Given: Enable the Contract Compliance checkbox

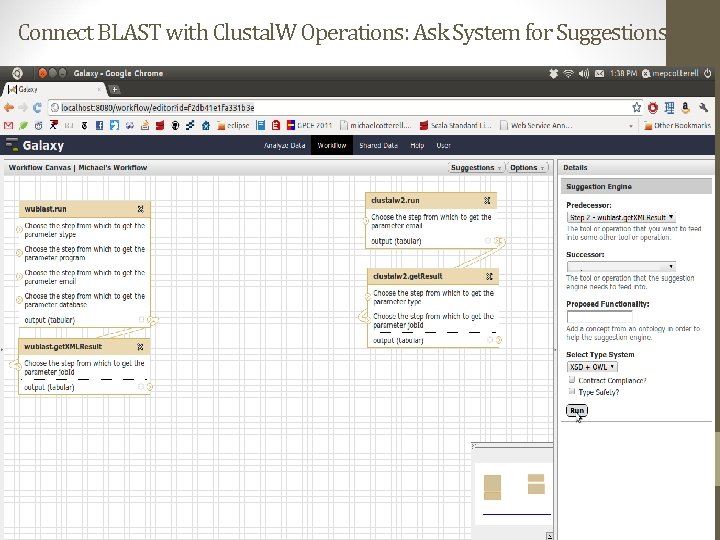Looking at the screenshot, I should pos(572,380).
